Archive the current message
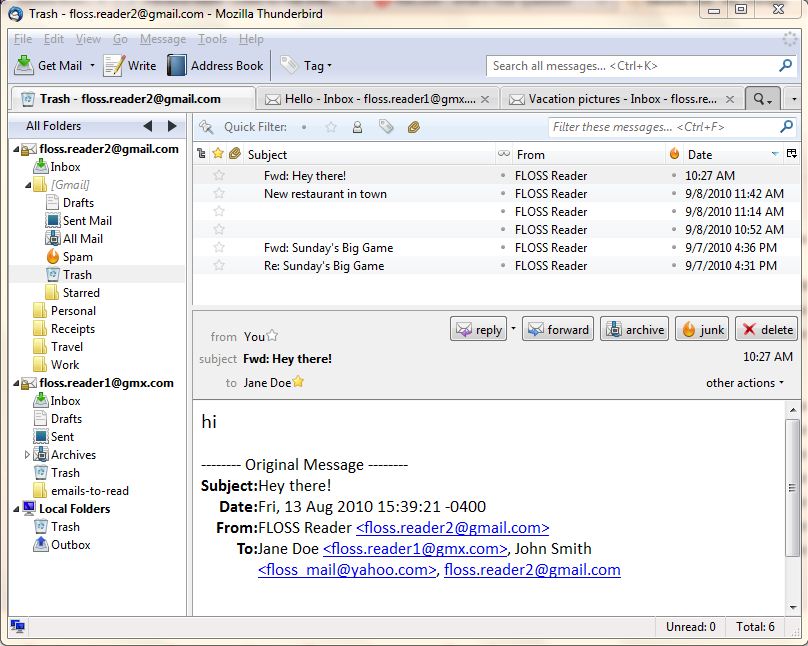 [x=634, y=330]
